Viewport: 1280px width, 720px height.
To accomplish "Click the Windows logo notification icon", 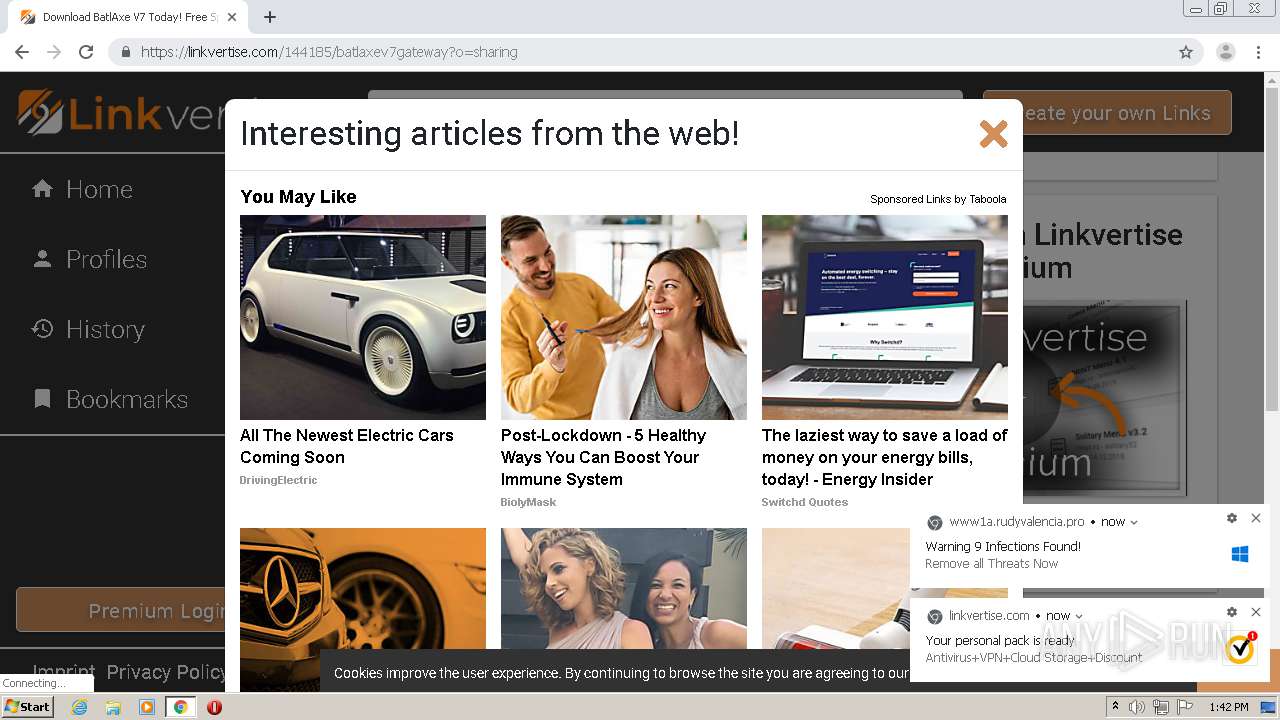I will (1240, 554).
